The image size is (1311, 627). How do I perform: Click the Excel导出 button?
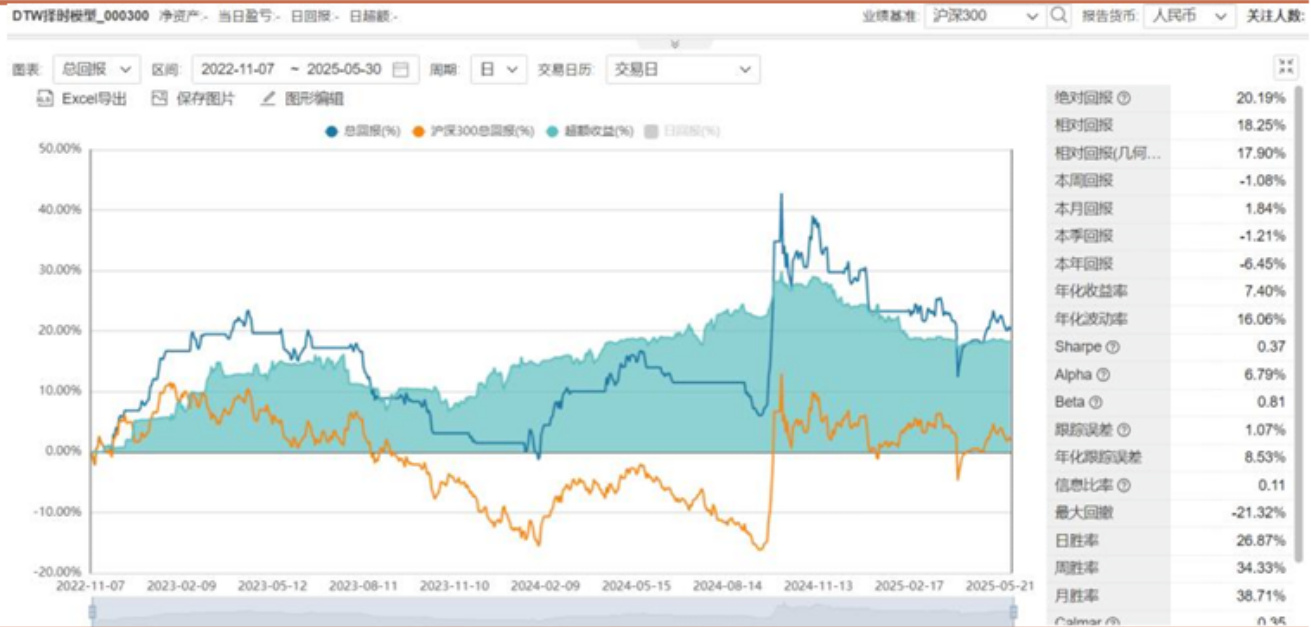pyautogui.click(x=83, y=99)
